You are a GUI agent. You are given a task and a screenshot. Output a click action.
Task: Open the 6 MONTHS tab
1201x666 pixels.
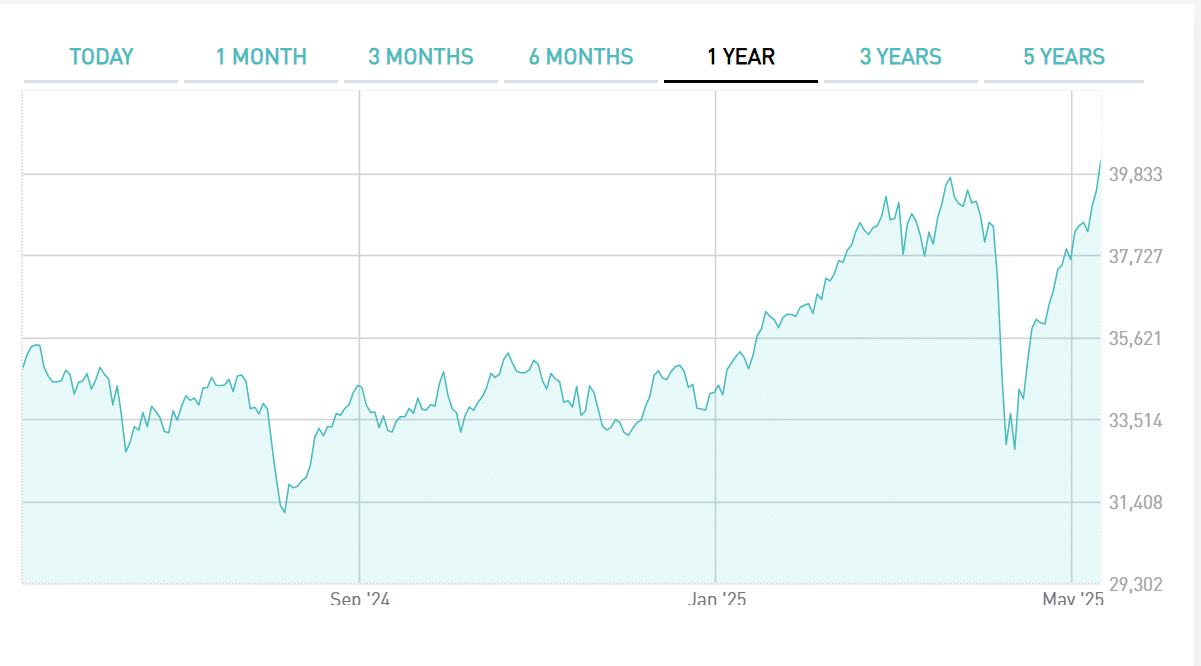(581, 57)
